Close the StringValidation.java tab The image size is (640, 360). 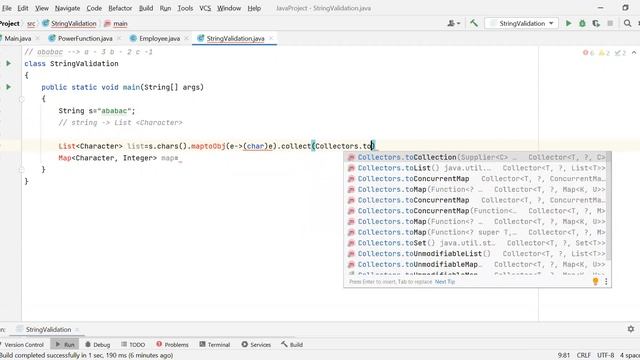(271, 38)
